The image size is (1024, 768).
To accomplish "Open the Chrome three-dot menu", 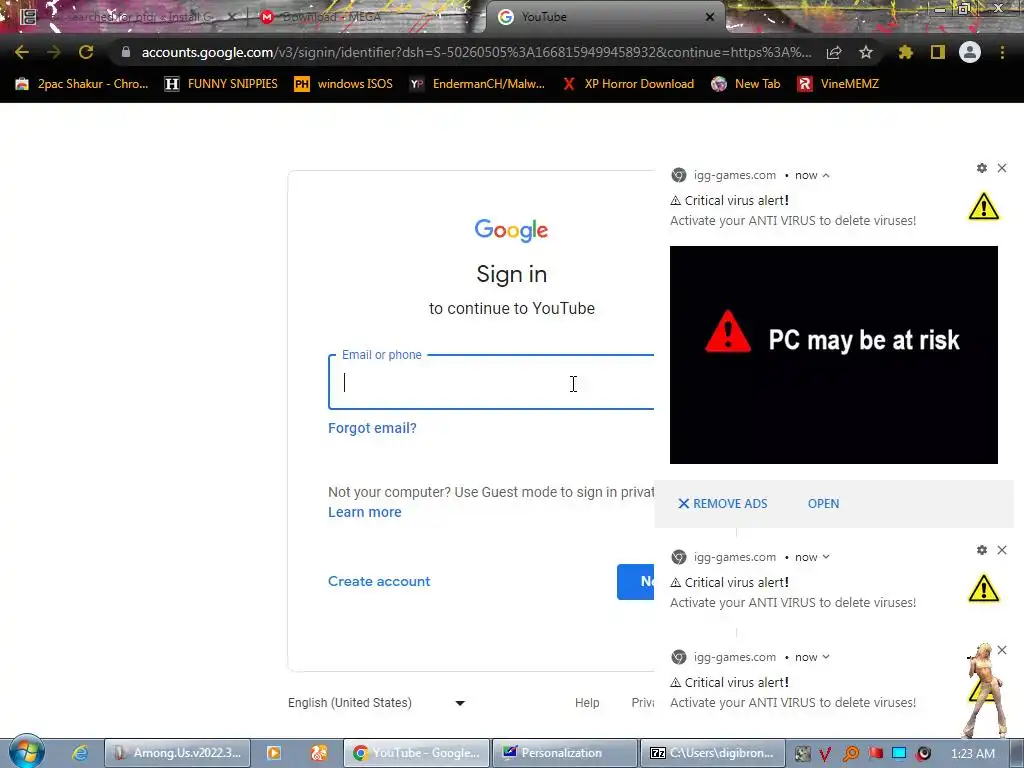I will point(1002,52).
